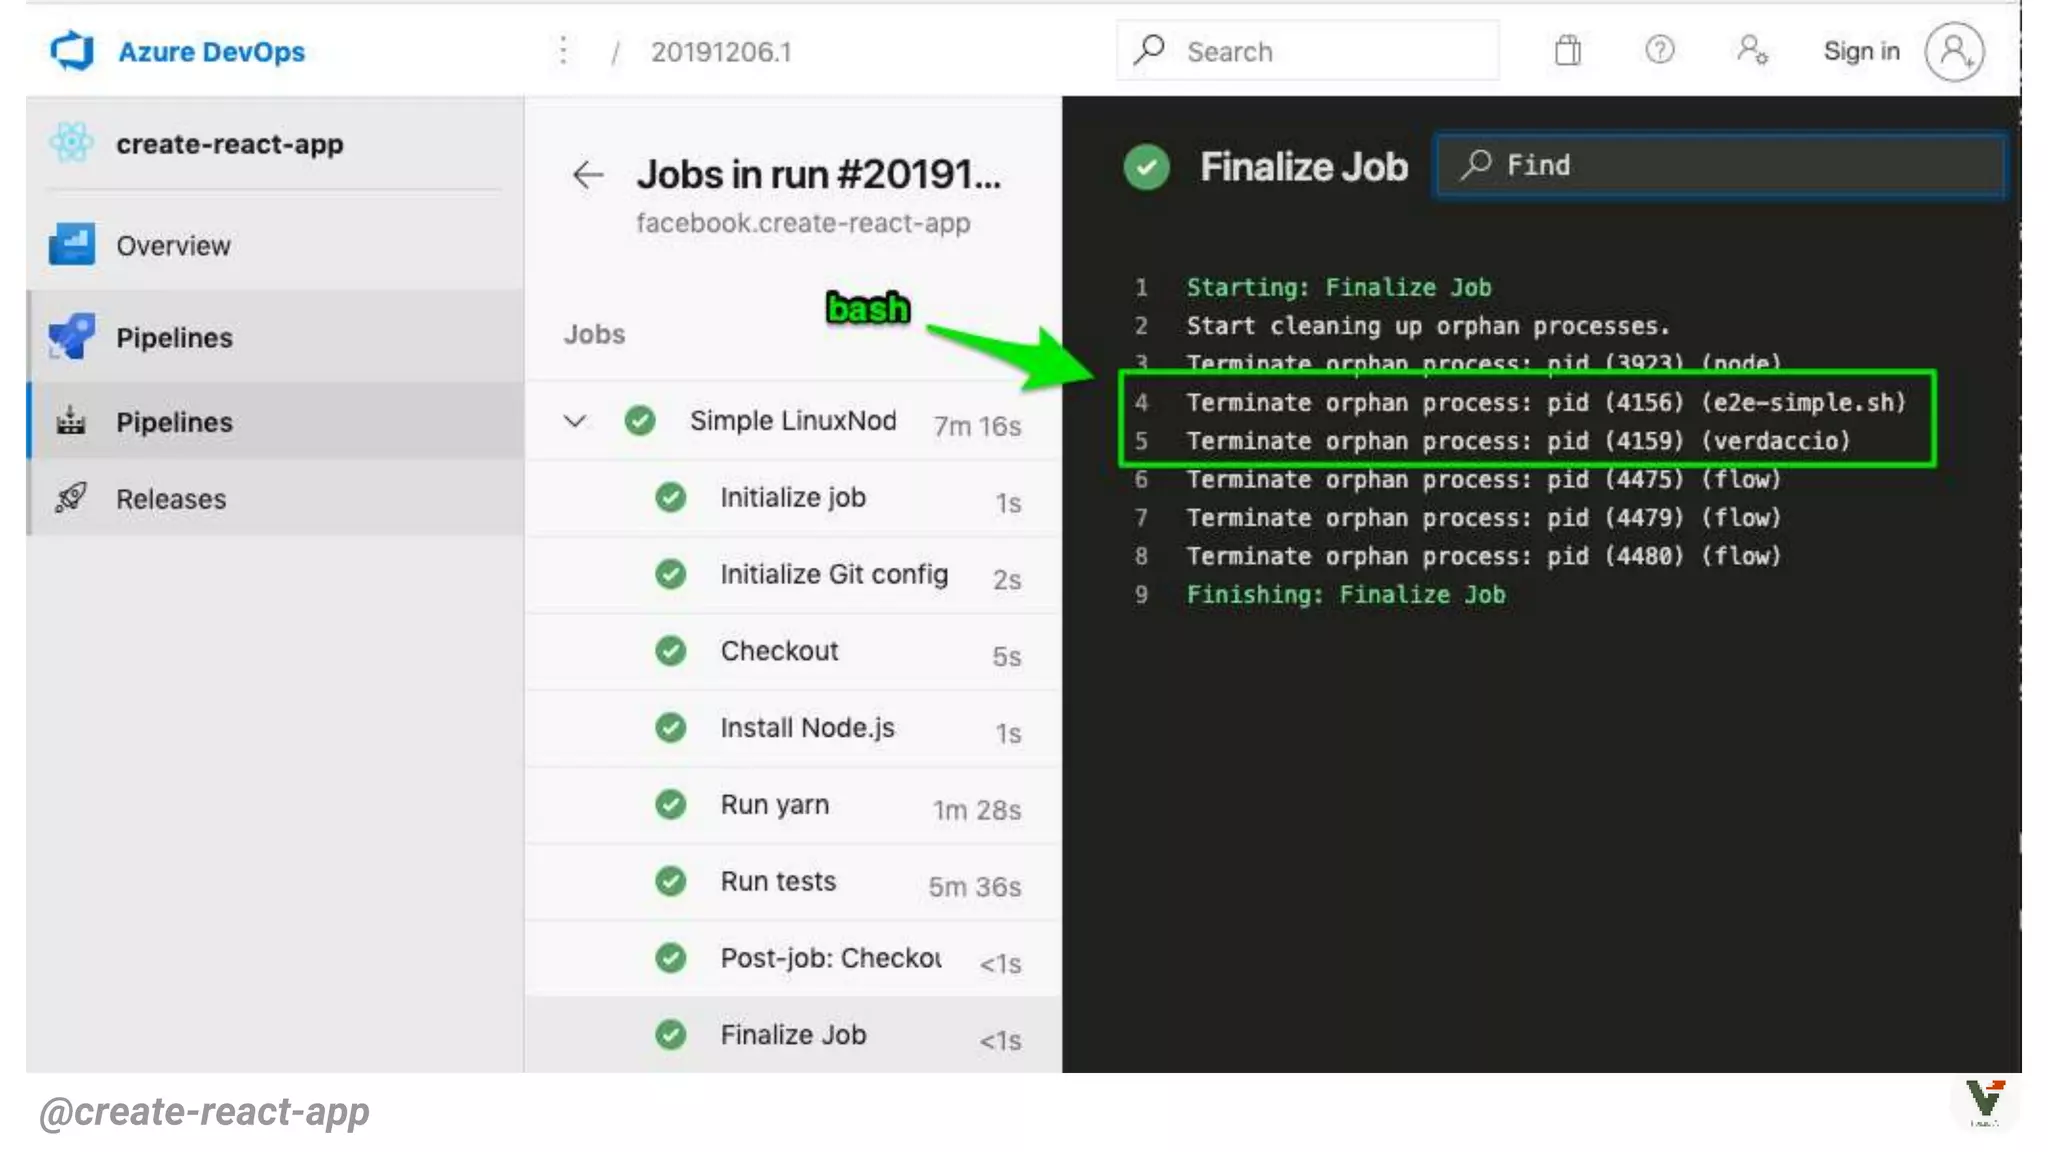This screenshot has height=1152, width=2048.
Task: Click log line with pid (4479)
Action: pos(1483,518)
